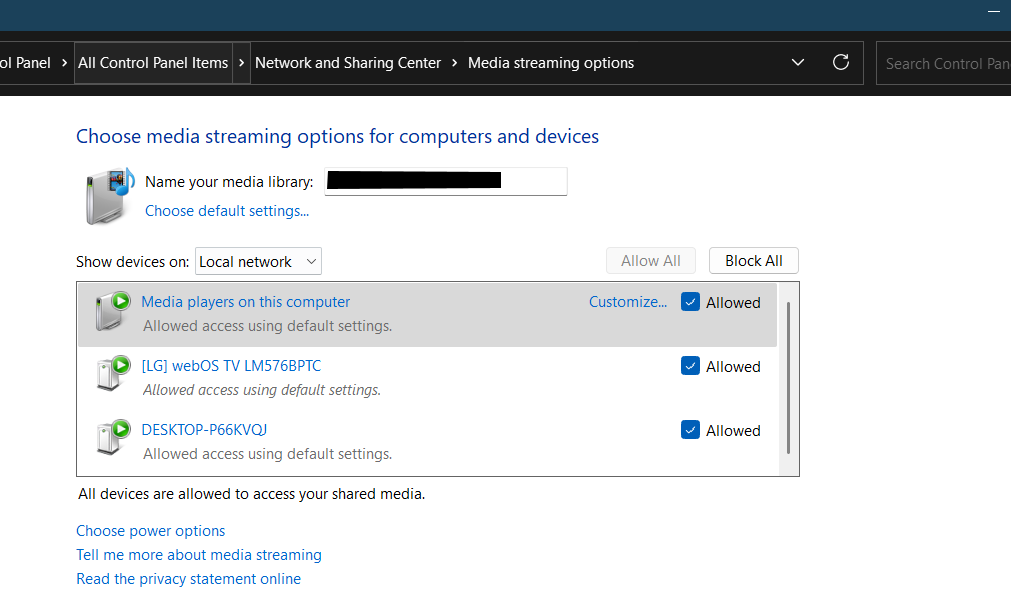Expand chevron after Network and Sharing Center

[x=455, y=63]
